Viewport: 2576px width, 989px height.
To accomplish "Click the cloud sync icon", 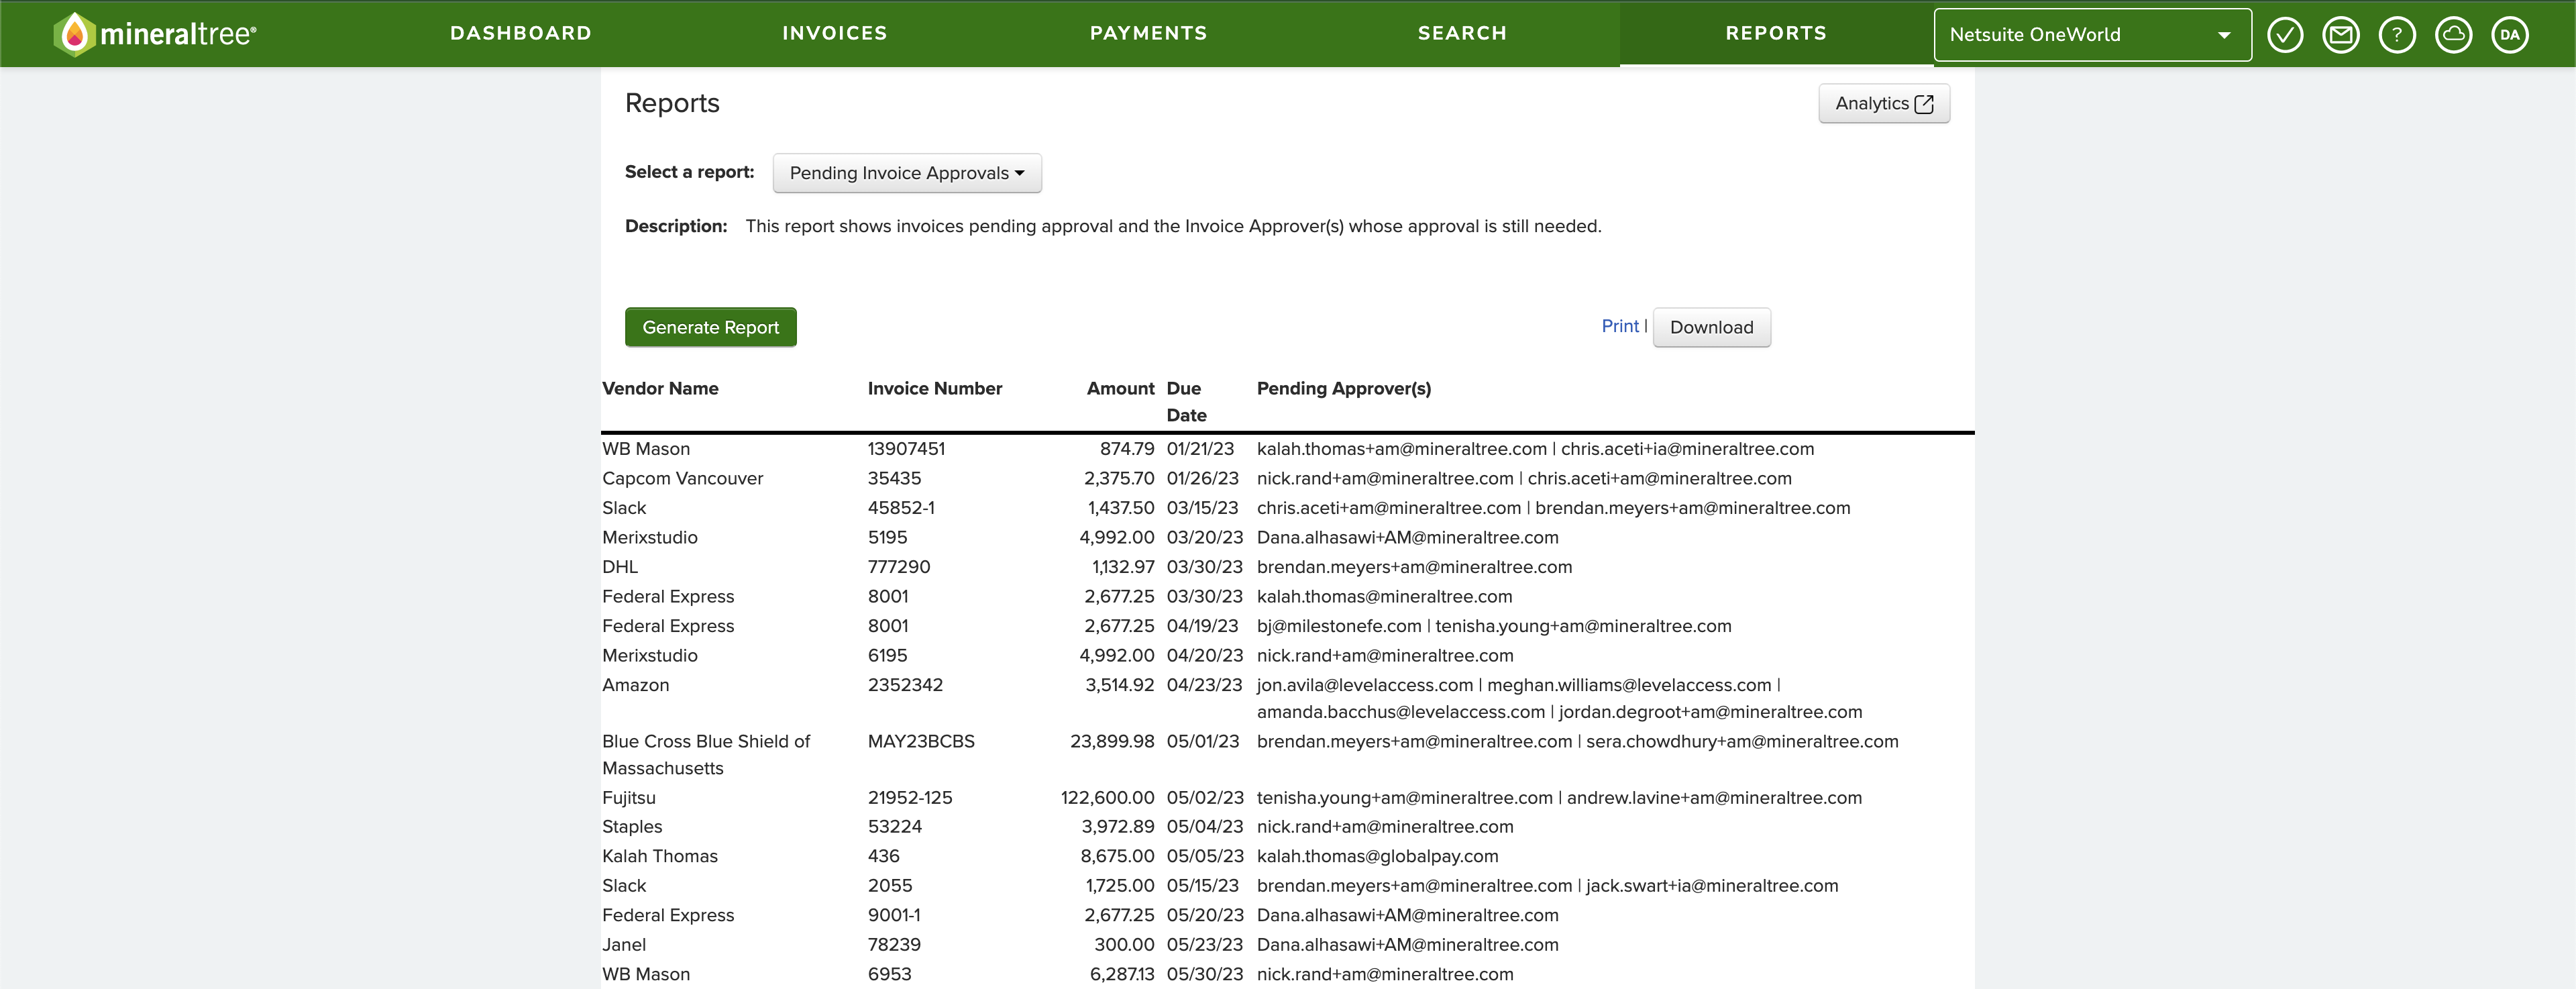I will 2453,35.
